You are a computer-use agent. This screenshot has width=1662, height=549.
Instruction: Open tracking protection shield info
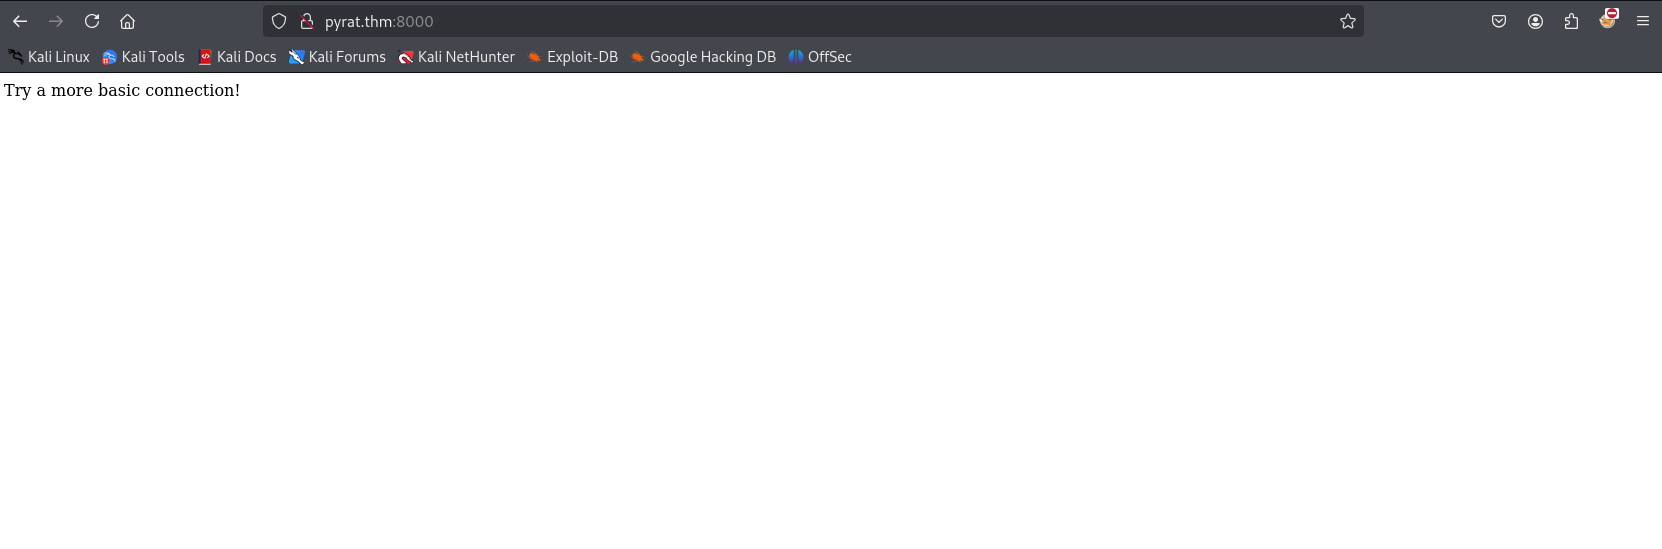pos(279,21)
